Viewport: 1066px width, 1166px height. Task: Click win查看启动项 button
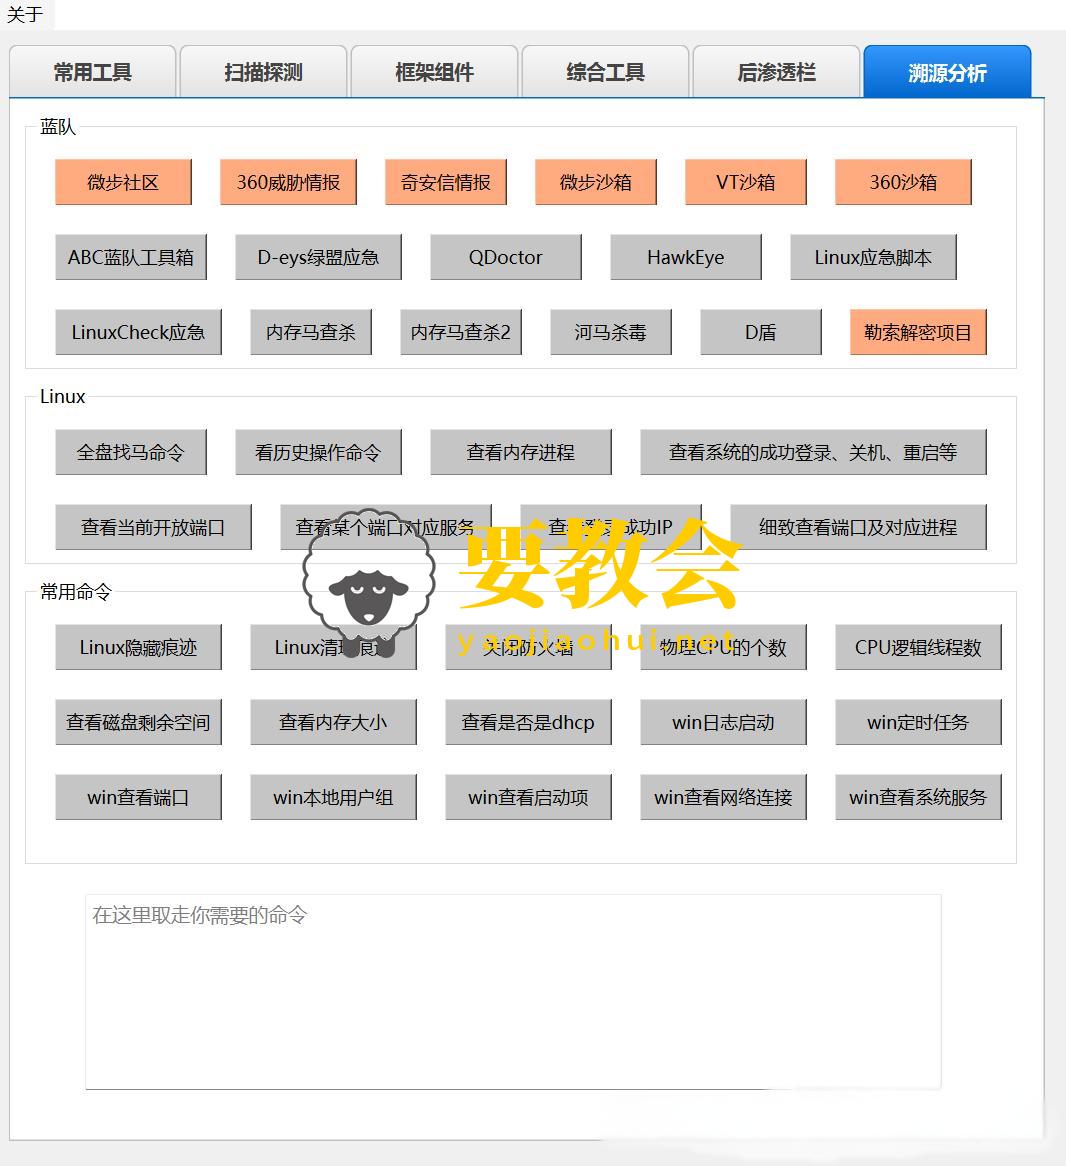pyautogui.click(x=528, y=797)
